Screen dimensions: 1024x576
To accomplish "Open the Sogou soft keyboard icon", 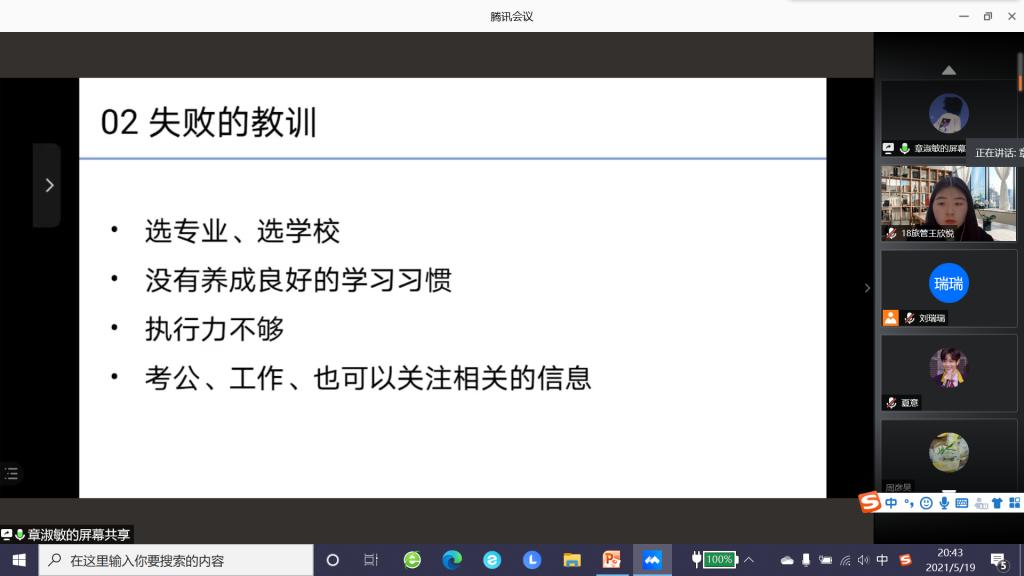I will coord(962,503).
